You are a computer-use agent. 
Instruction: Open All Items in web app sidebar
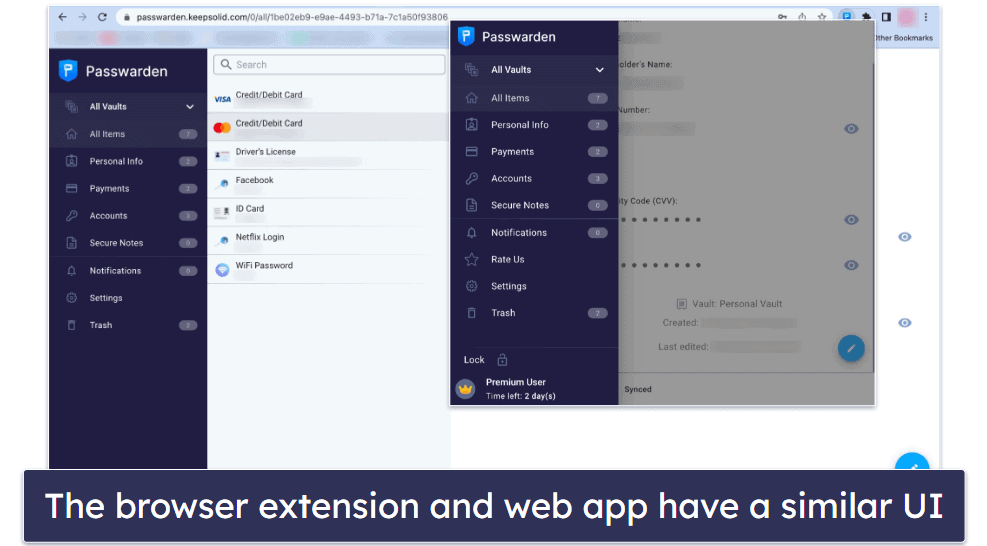coord(128,134)
